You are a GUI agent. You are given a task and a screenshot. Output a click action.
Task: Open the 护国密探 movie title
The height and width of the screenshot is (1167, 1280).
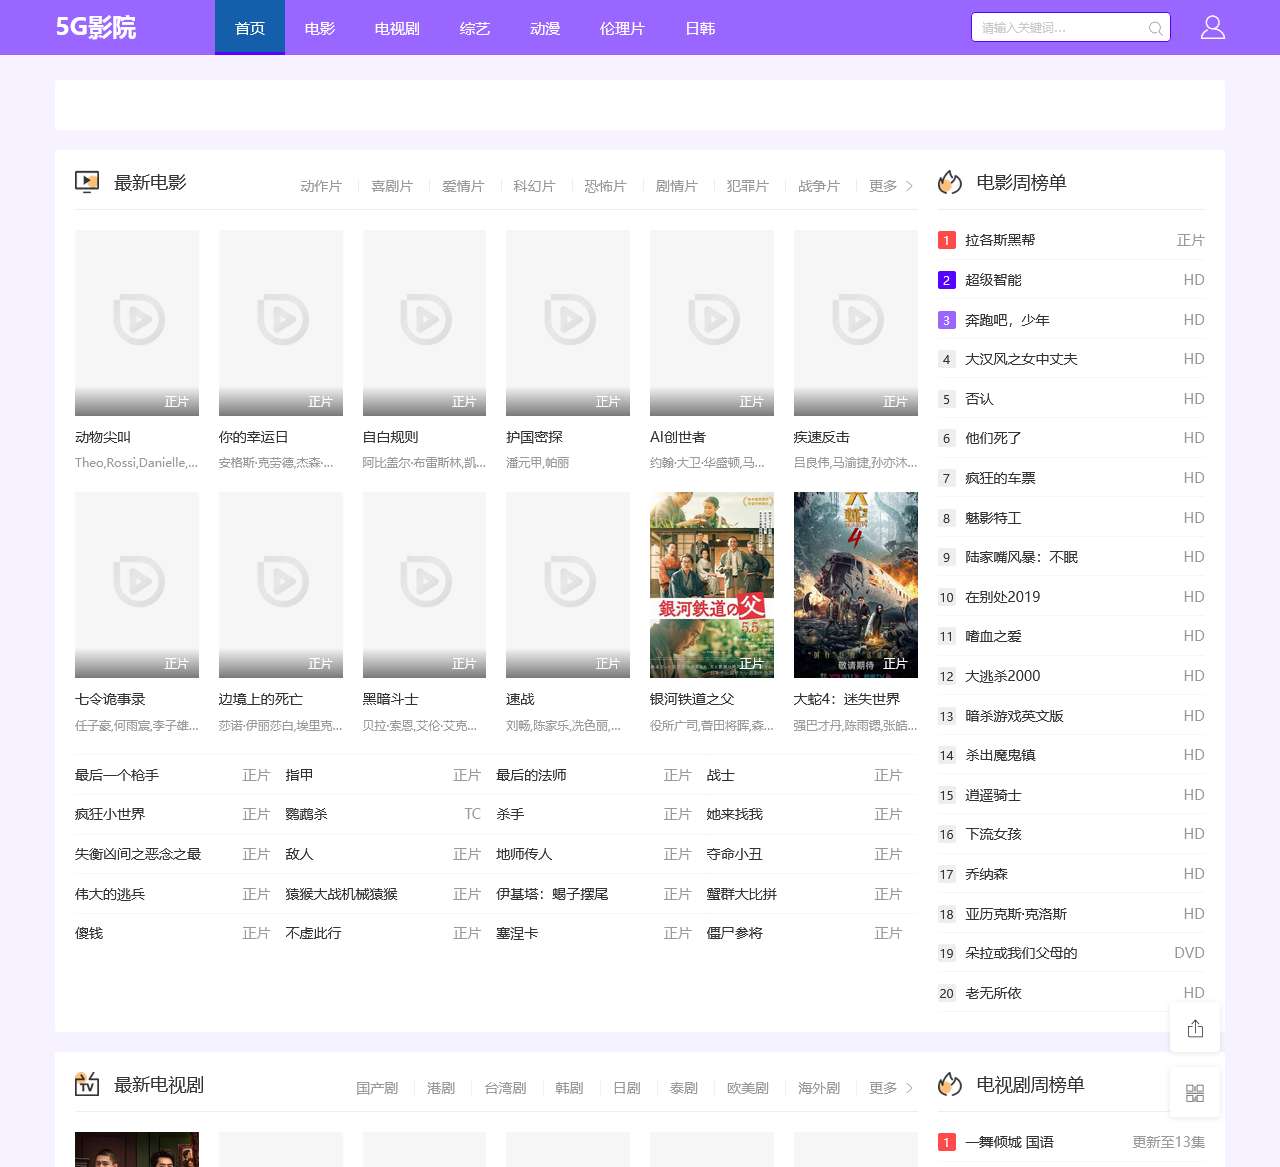(x=535, y=437)
